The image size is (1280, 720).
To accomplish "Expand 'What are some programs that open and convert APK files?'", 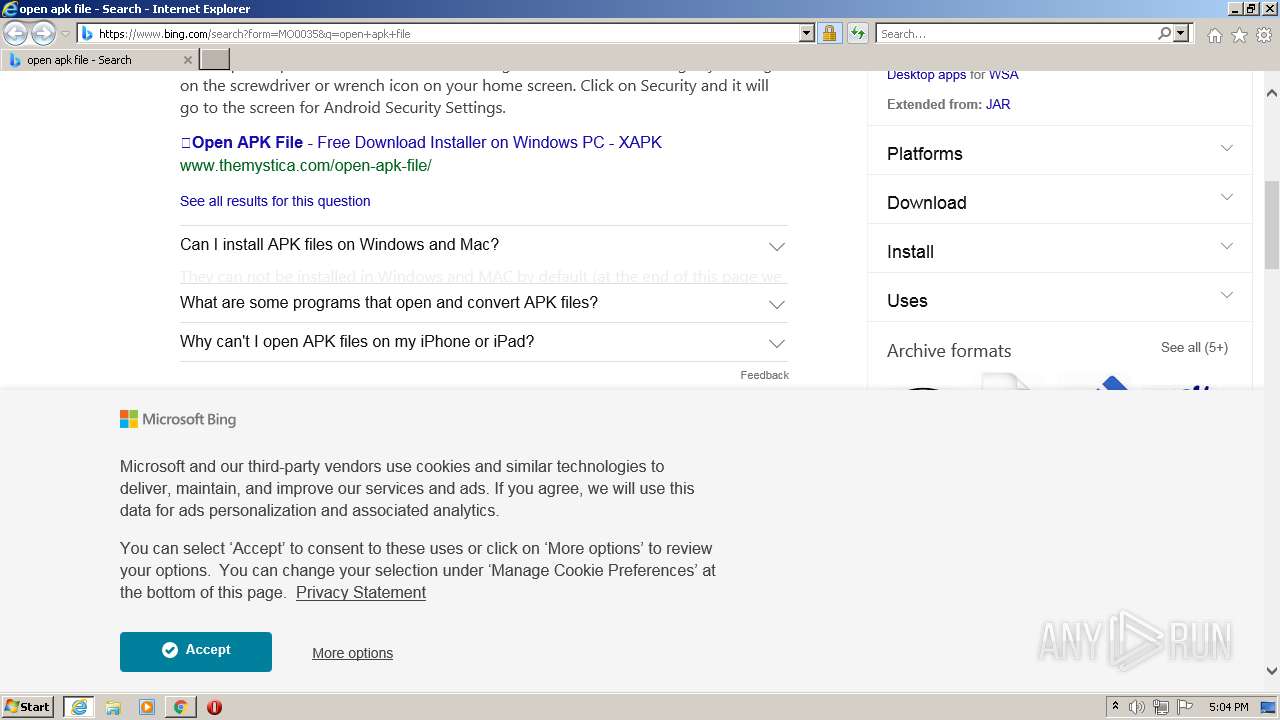I will tap(484, 303).
